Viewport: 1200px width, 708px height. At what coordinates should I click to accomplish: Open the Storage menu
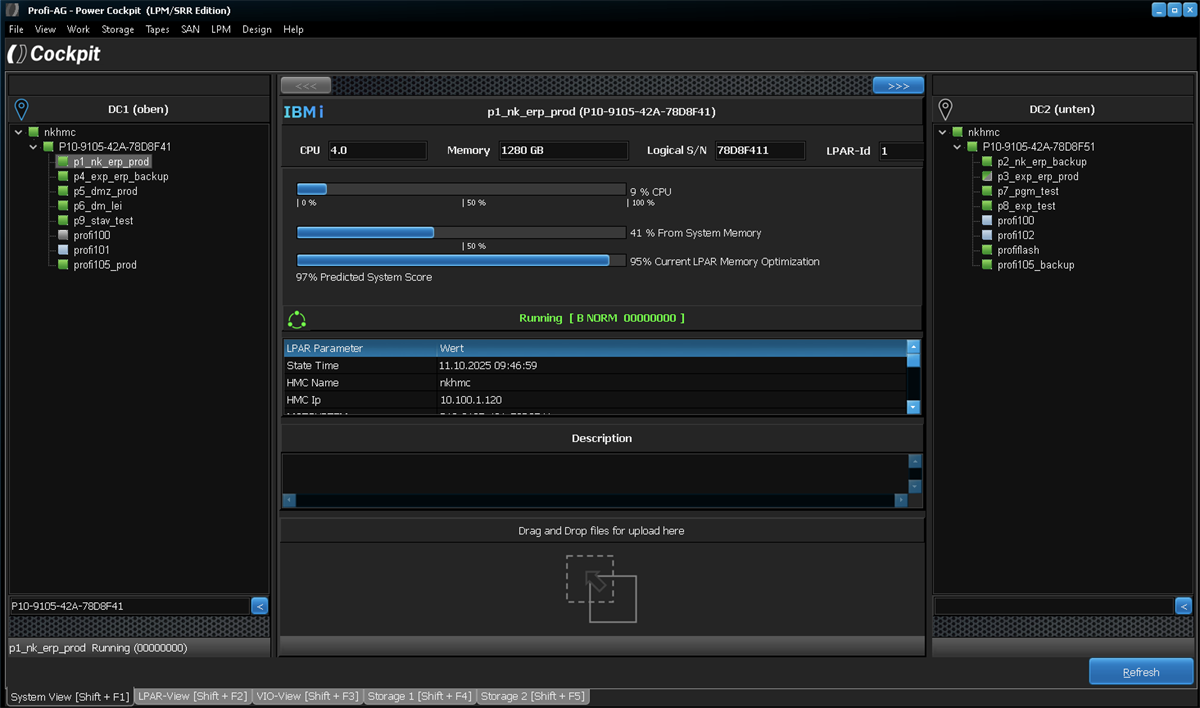point(117,29)
